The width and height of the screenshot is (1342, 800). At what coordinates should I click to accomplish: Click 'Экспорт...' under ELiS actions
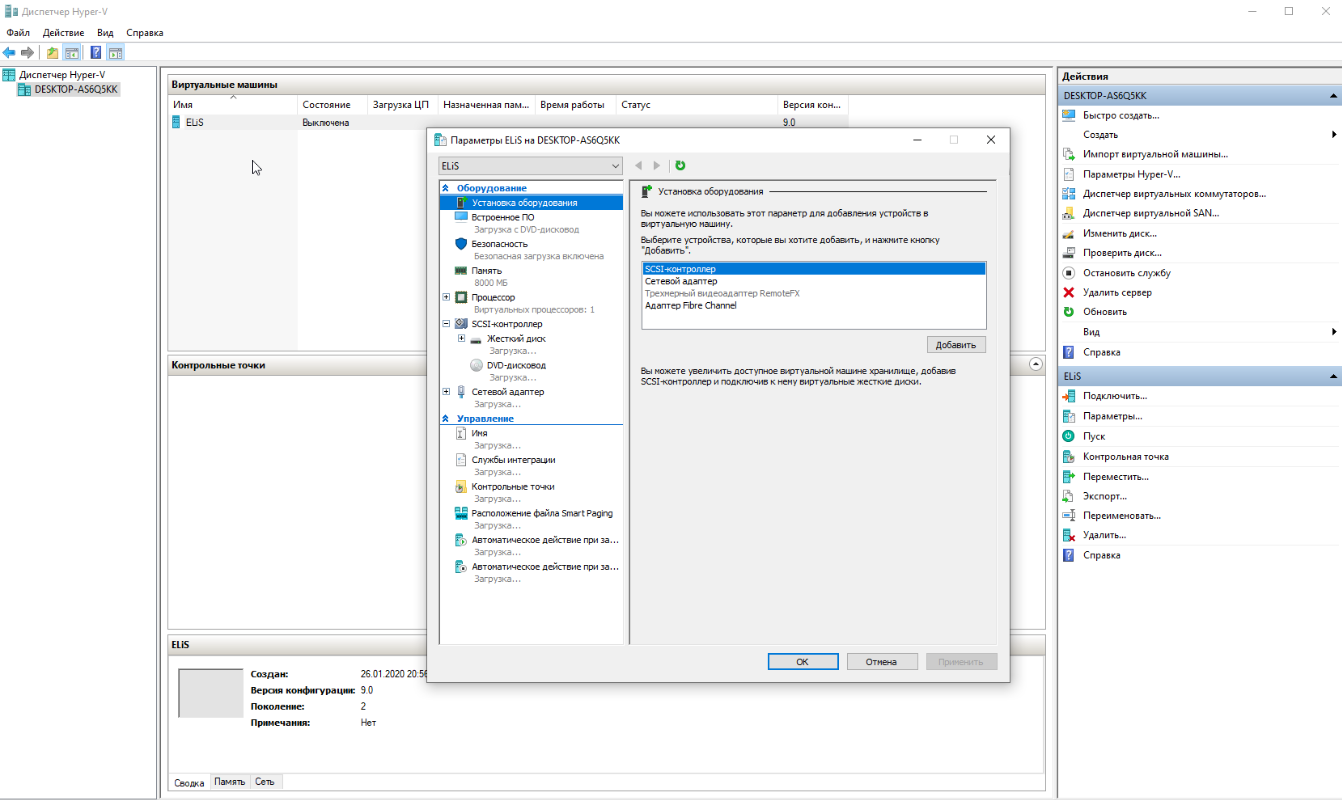pyautogui.click(x=1104, y=496)
